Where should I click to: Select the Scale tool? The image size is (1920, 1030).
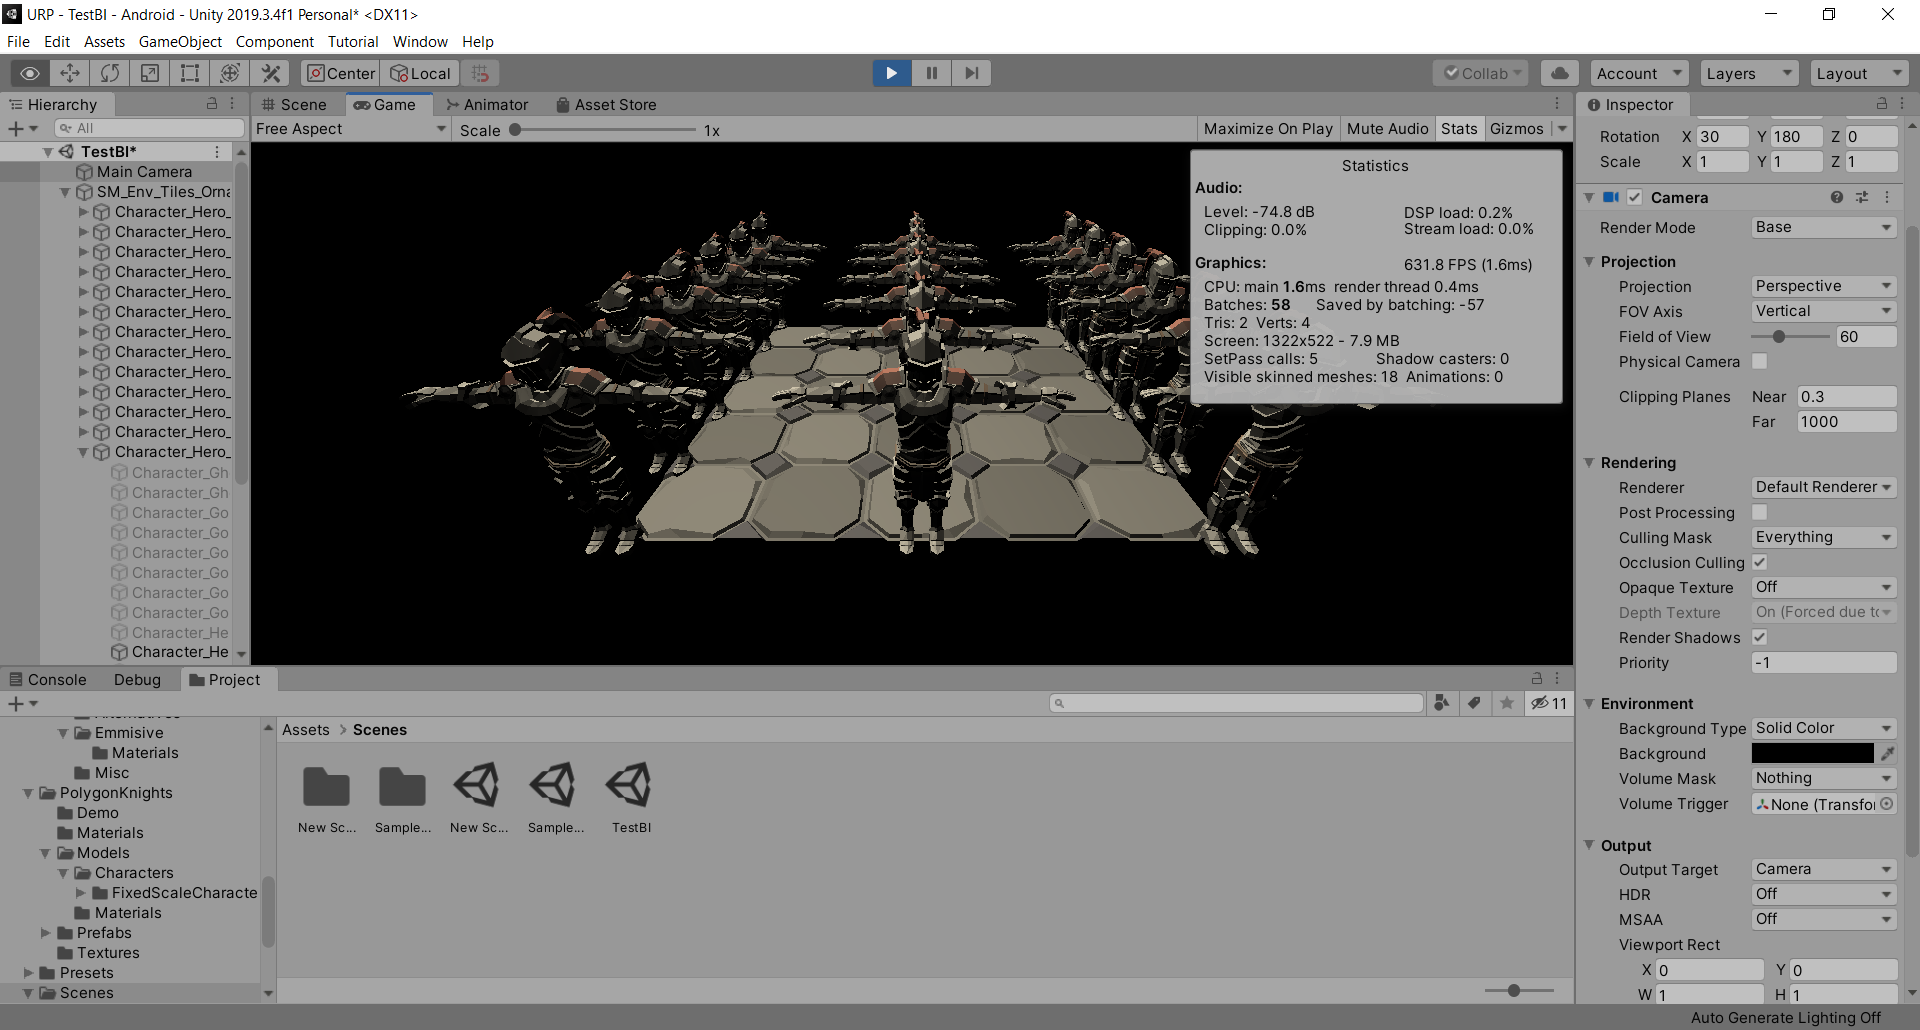(150, 73)
